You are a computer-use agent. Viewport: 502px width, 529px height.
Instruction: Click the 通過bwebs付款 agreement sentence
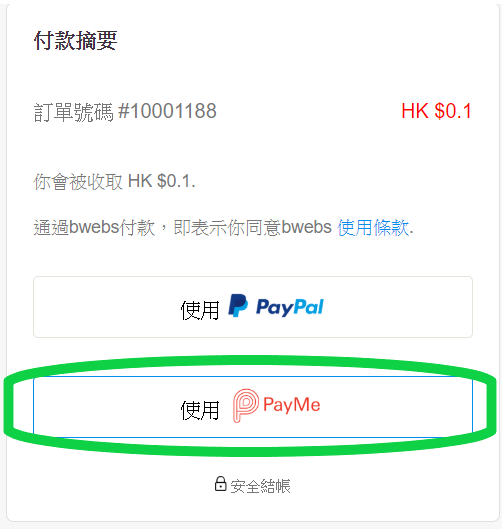223,227
